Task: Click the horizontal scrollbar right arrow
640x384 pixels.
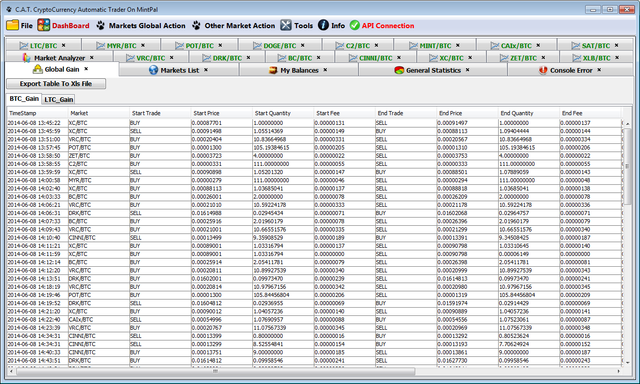Action: (619, 371)
